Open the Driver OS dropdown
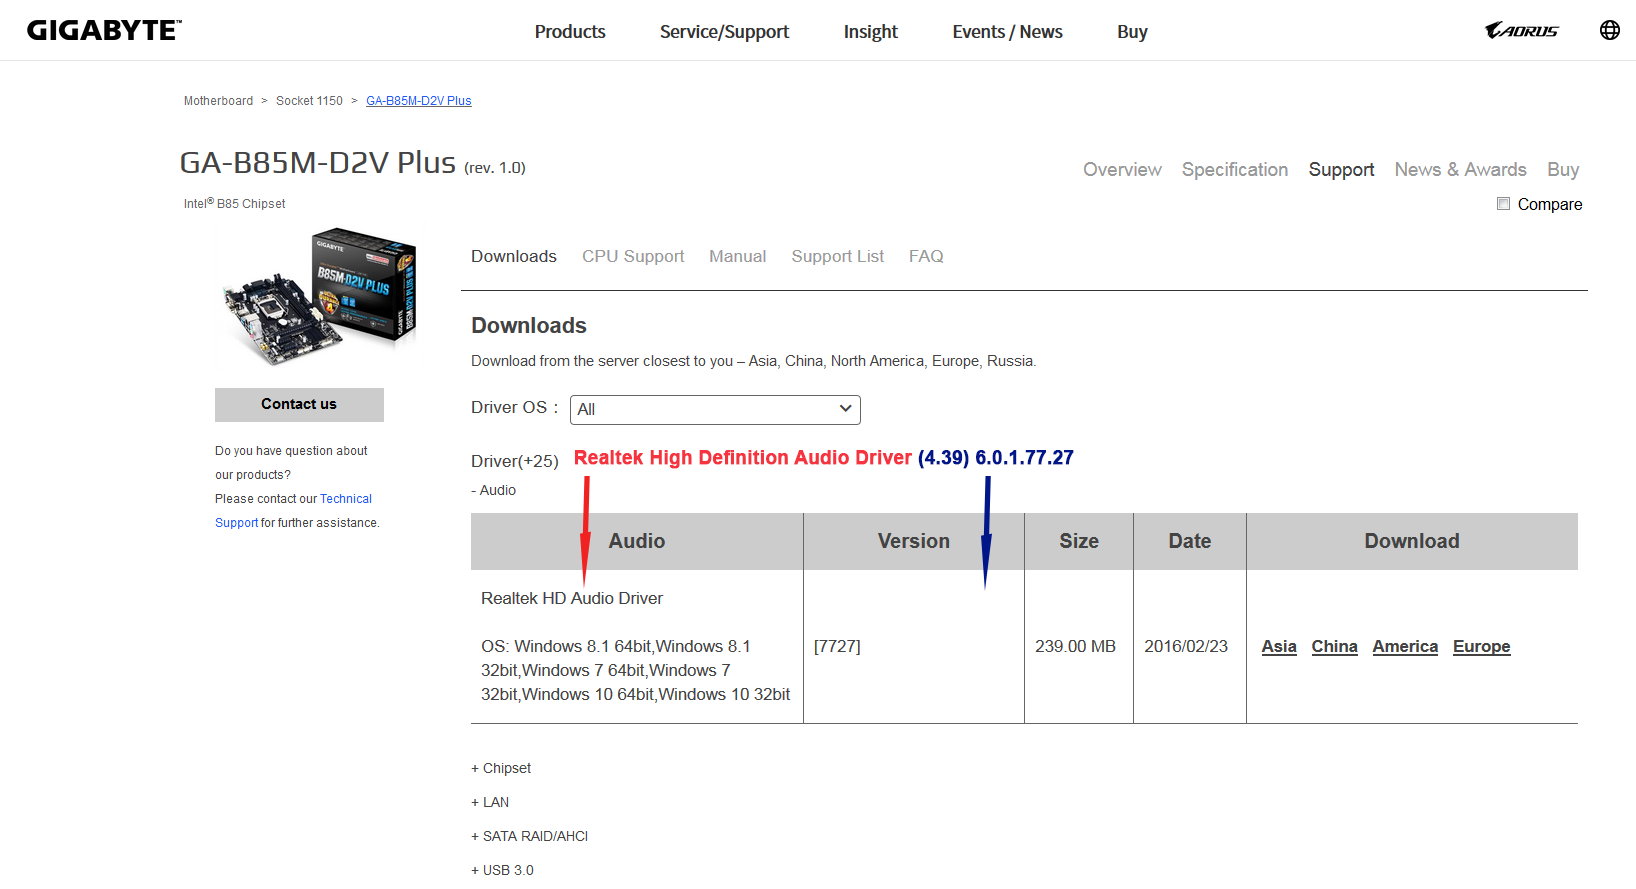The height and width of the screenshot is (889, 1636). coord(715,409)
